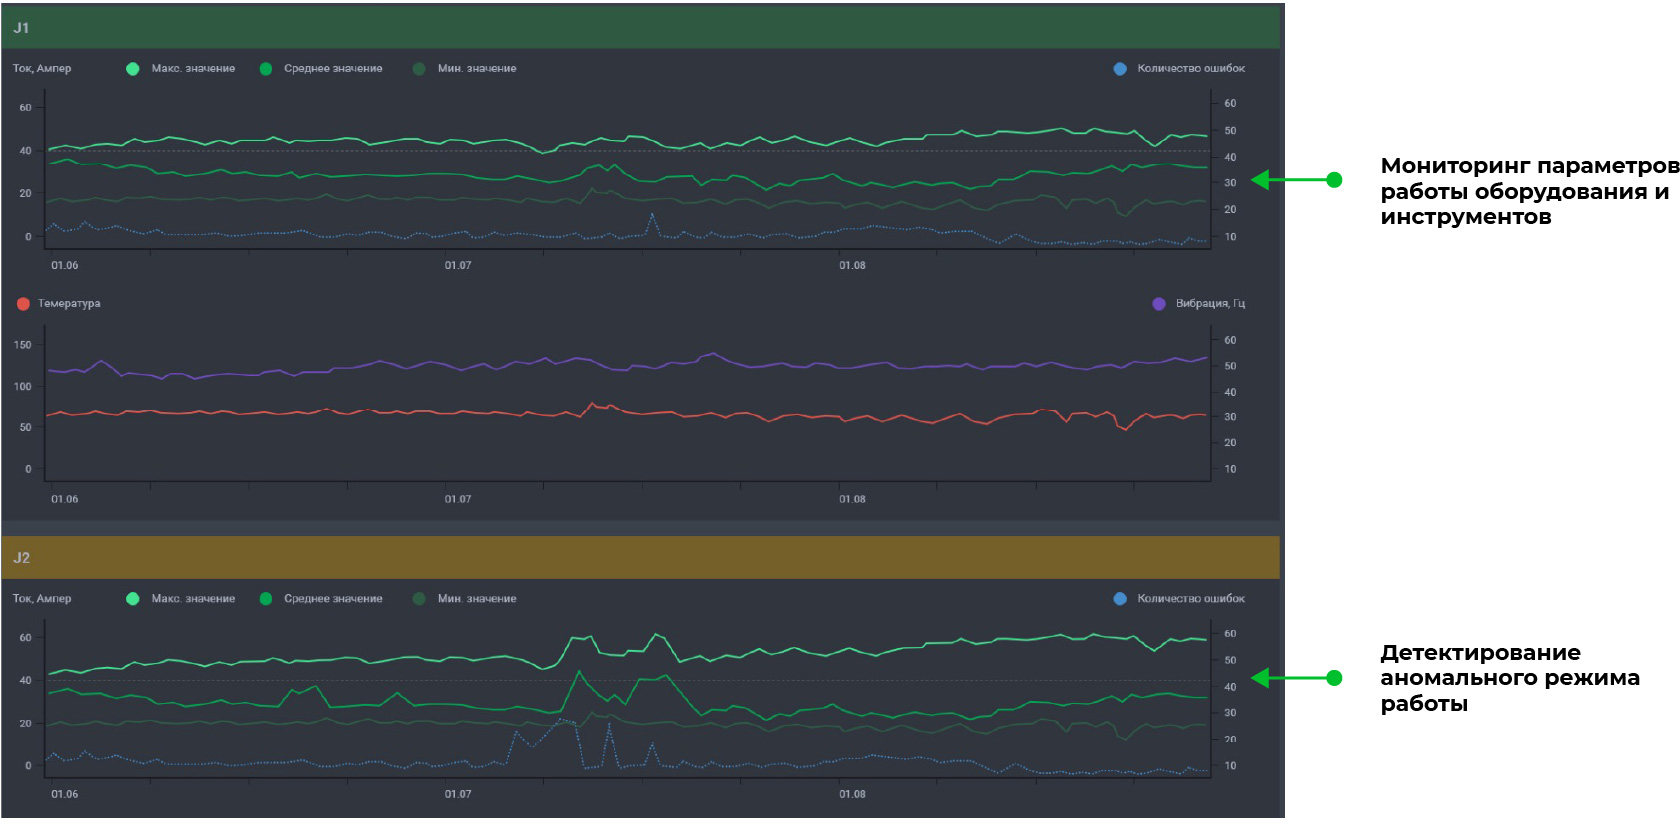
Task: Click the red Температура legend dot
Action: pyautogui.click(x=23, y=304)
